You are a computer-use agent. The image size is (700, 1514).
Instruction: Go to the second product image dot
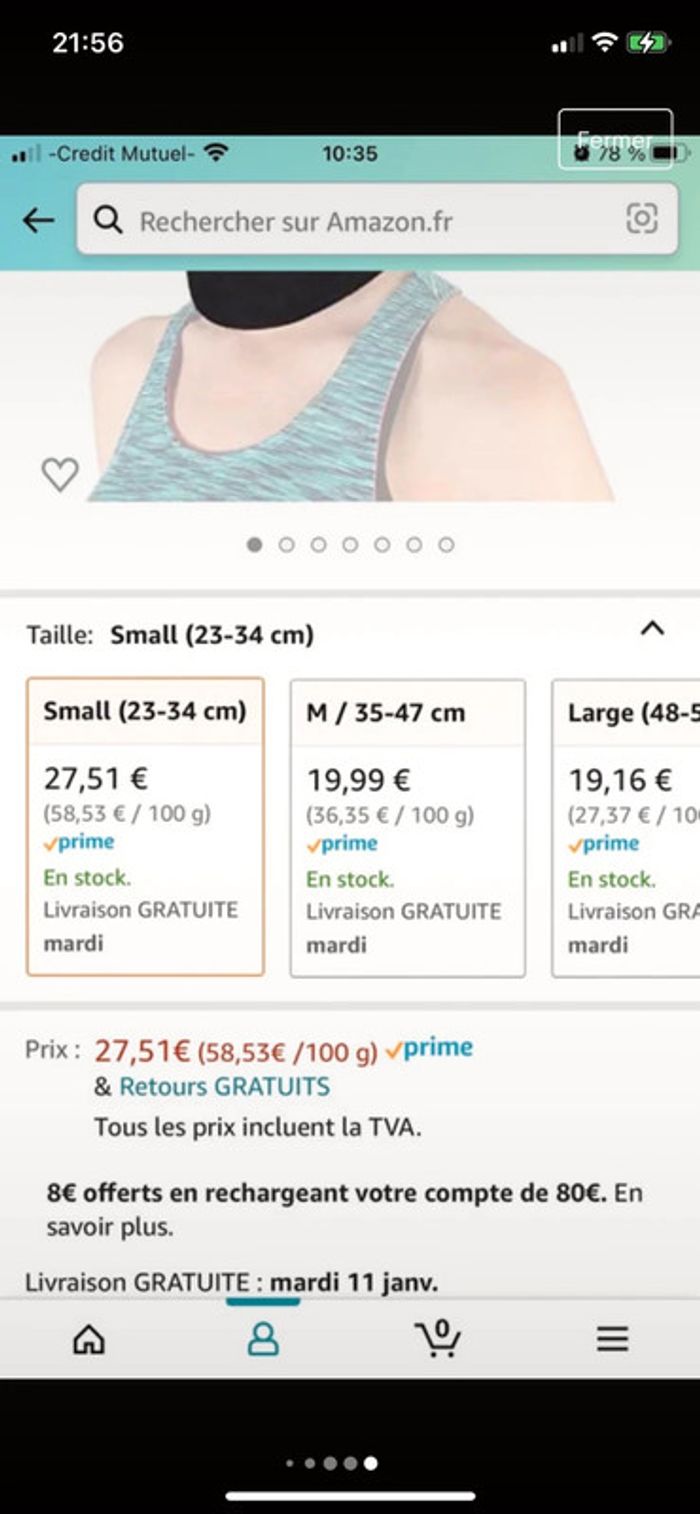[287, 545]
